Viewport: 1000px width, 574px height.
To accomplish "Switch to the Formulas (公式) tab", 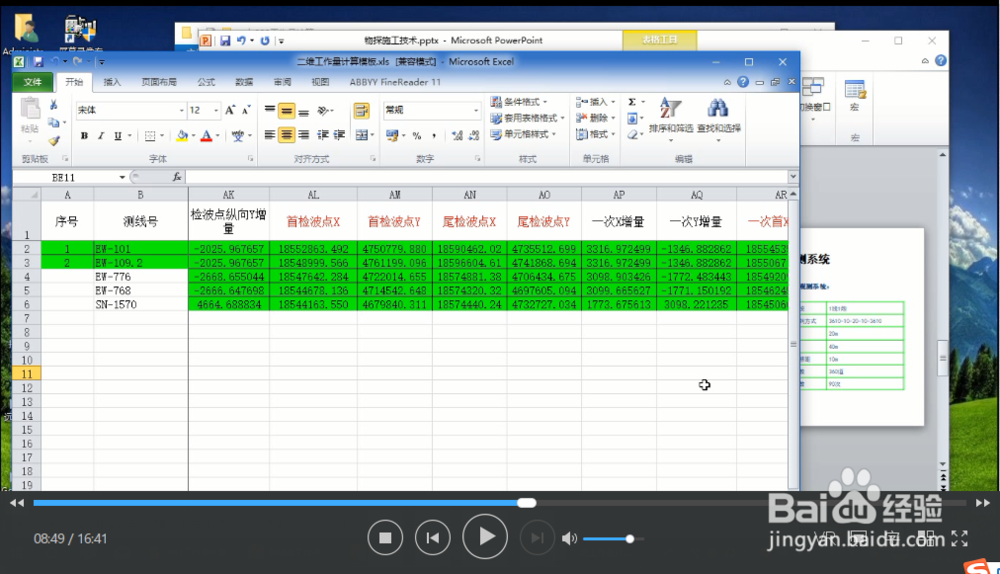I will [x=206, y=82].
